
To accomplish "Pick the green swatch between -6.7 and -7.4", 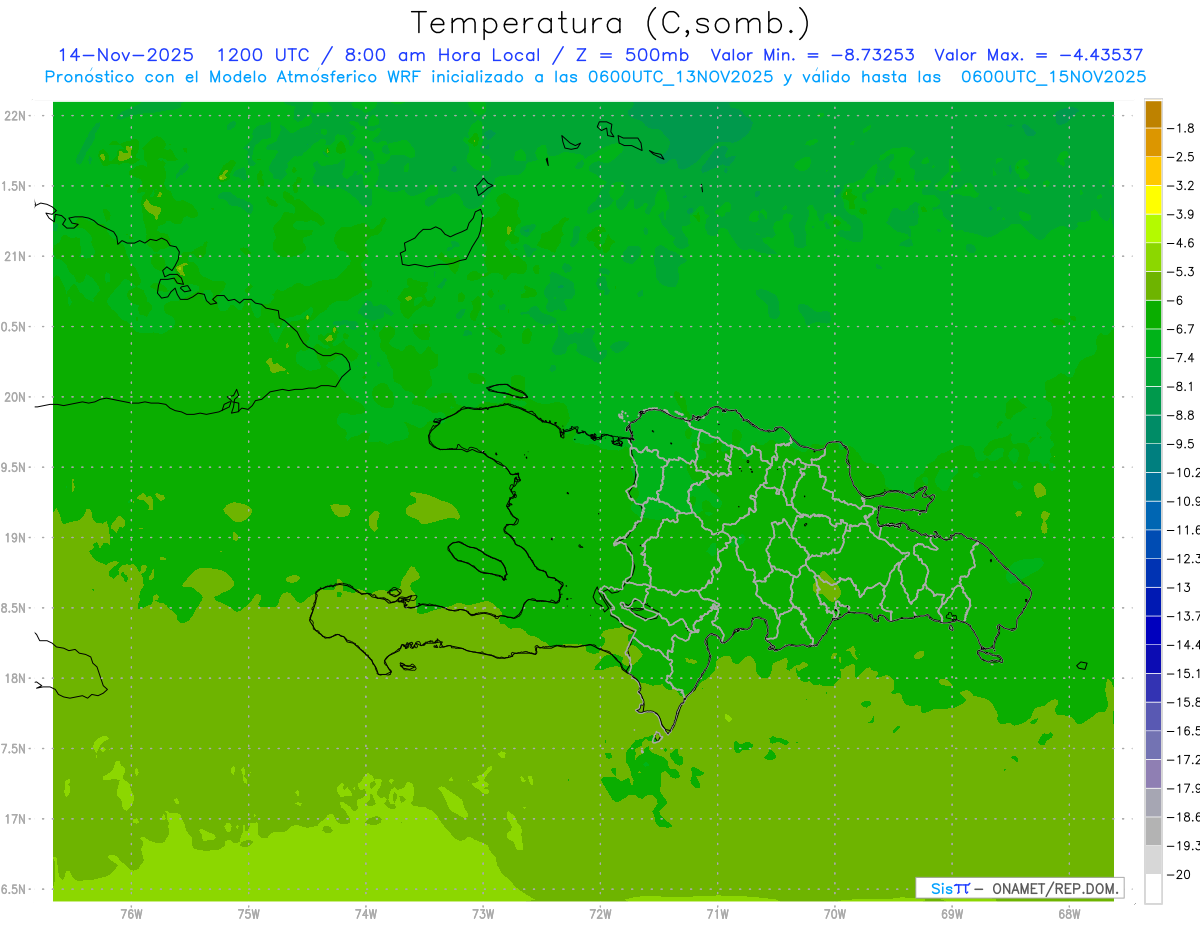I will pyautogui.click(x=1154, y=343).
